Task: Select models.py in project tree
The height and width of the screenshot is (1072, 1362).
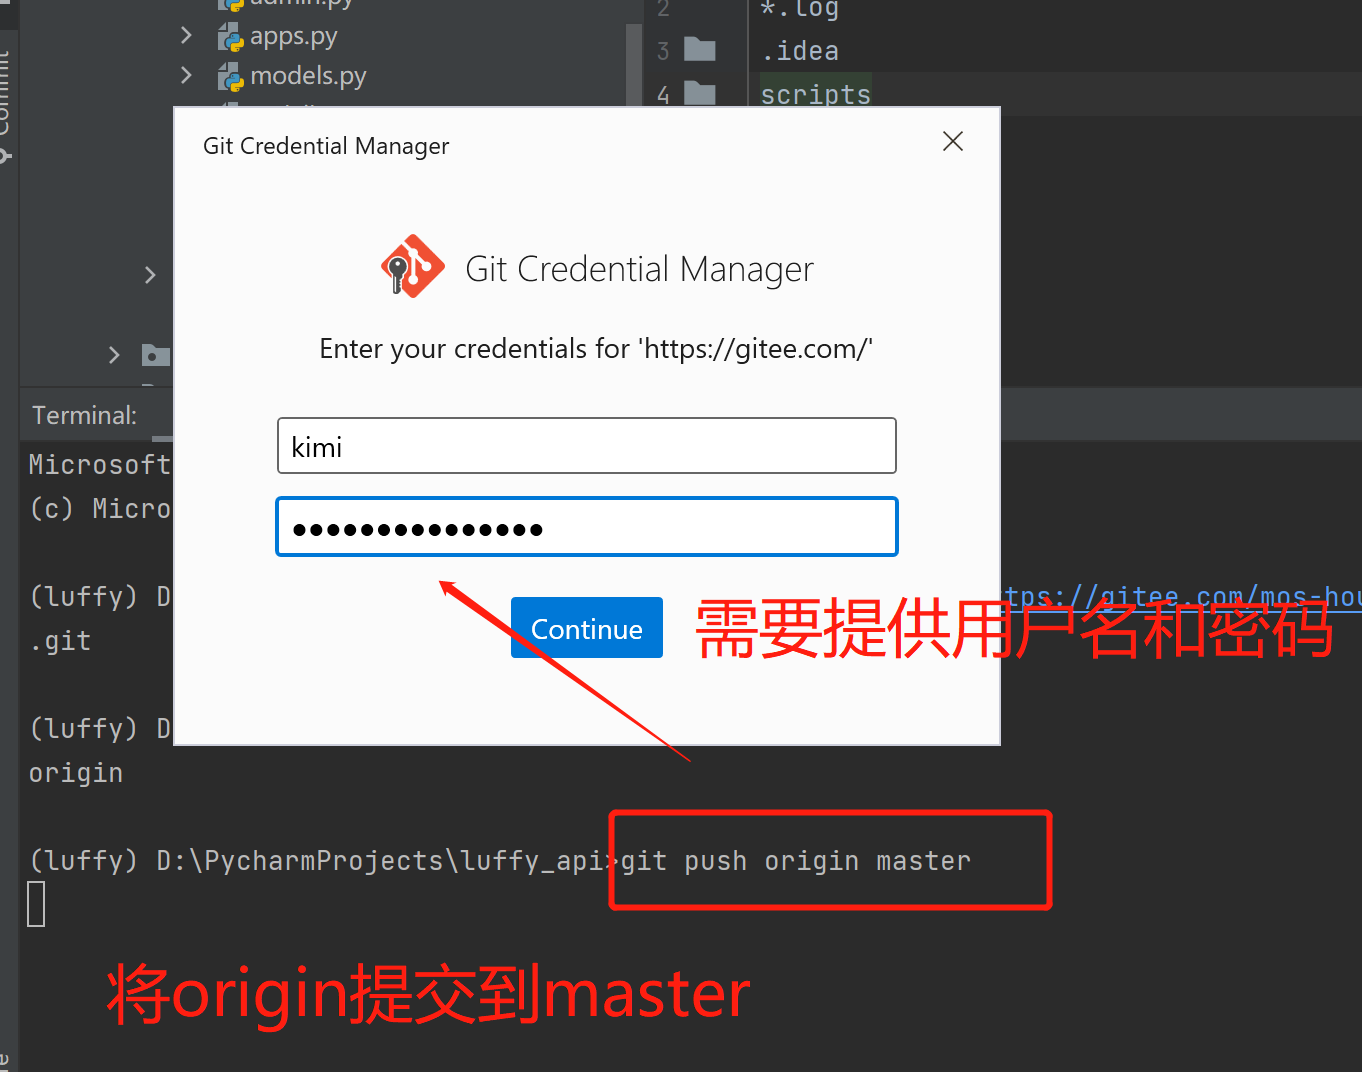Action: point(308,76)
